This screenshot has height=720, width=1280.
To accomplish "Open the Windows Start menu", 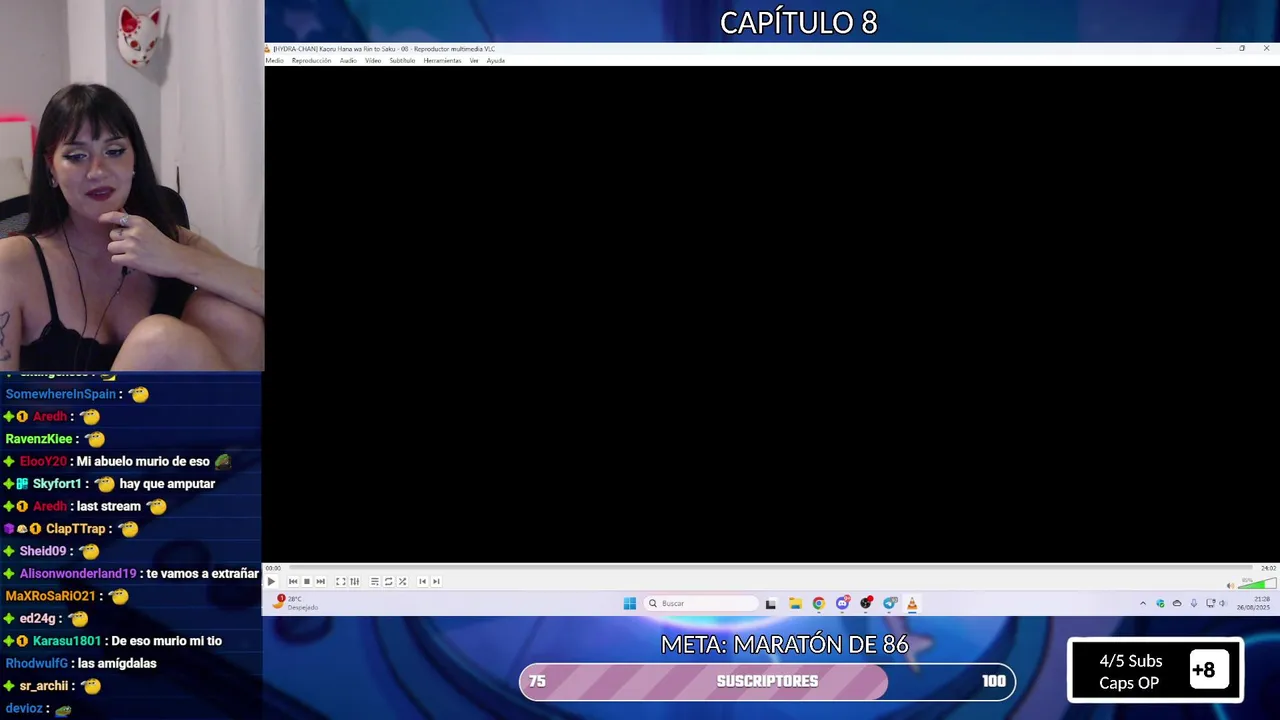I will pos(629,603).
